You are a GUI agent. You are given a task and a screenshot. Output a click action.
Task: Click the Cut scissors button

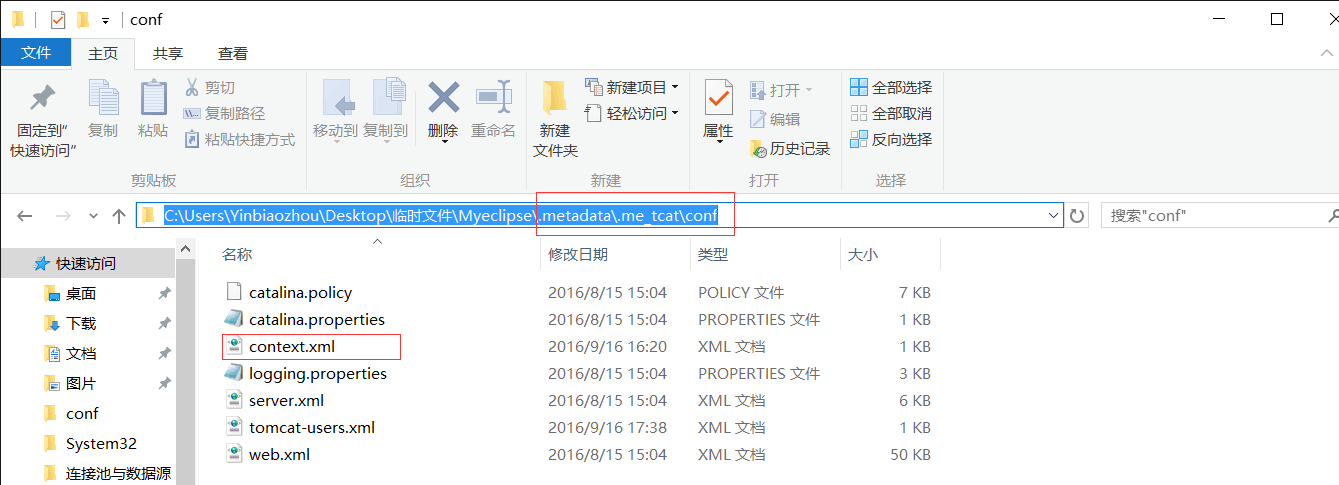coord(209,88)
